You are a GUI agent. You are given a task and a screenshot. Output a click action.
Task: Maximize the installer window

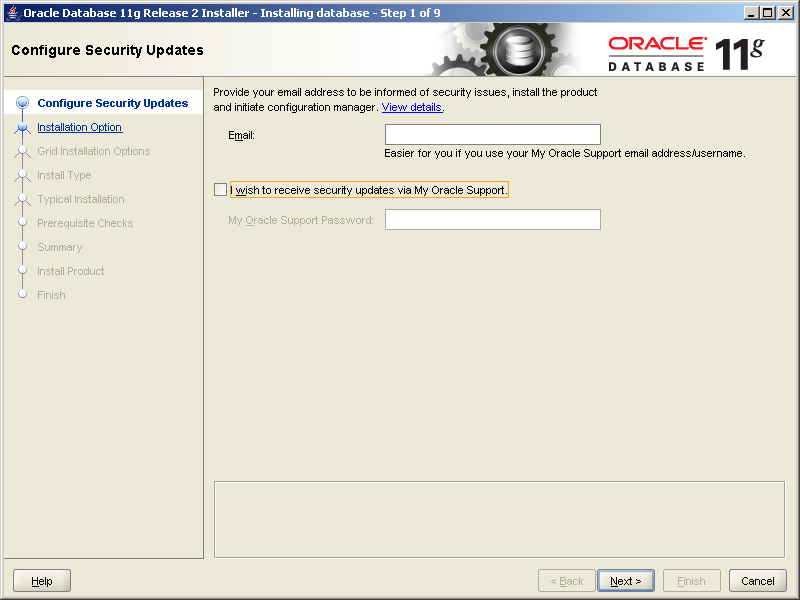point(767,13)
